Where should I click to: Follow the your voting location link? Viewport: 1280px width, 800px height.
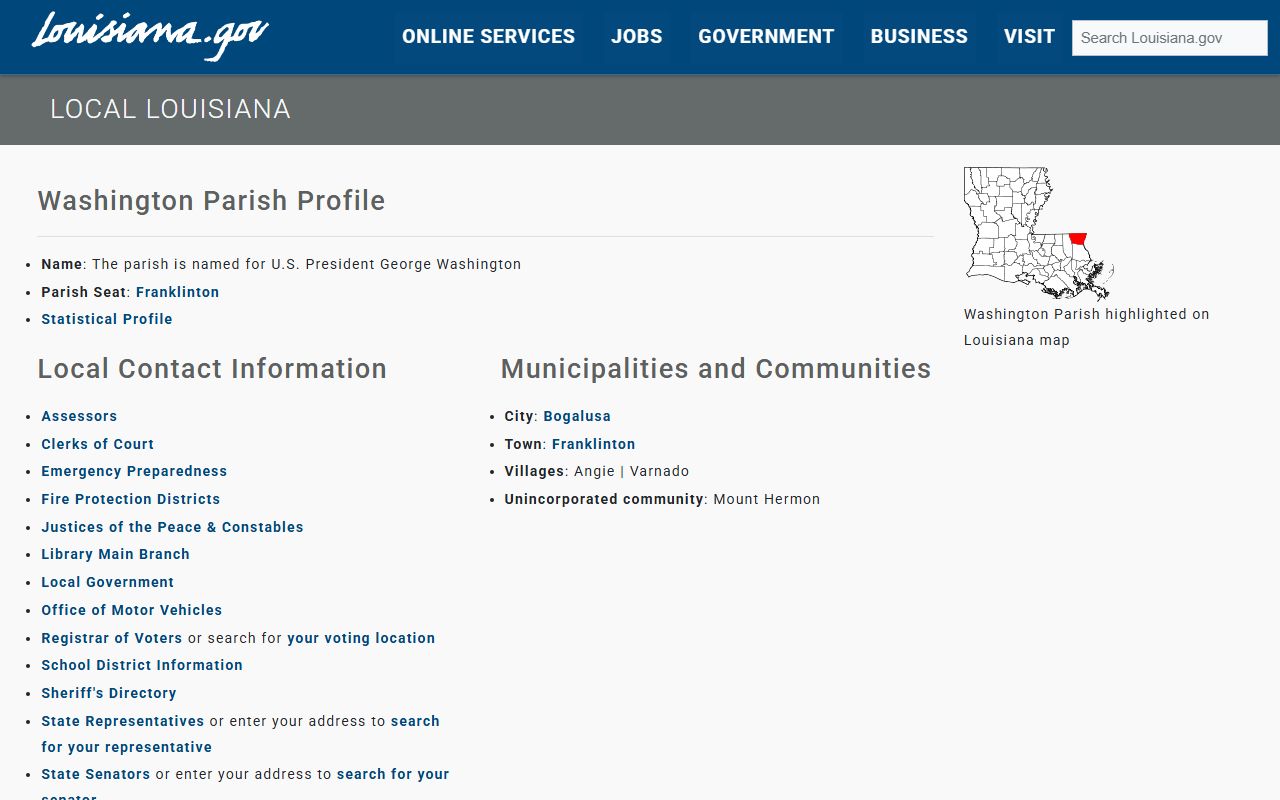pos(361,638)
